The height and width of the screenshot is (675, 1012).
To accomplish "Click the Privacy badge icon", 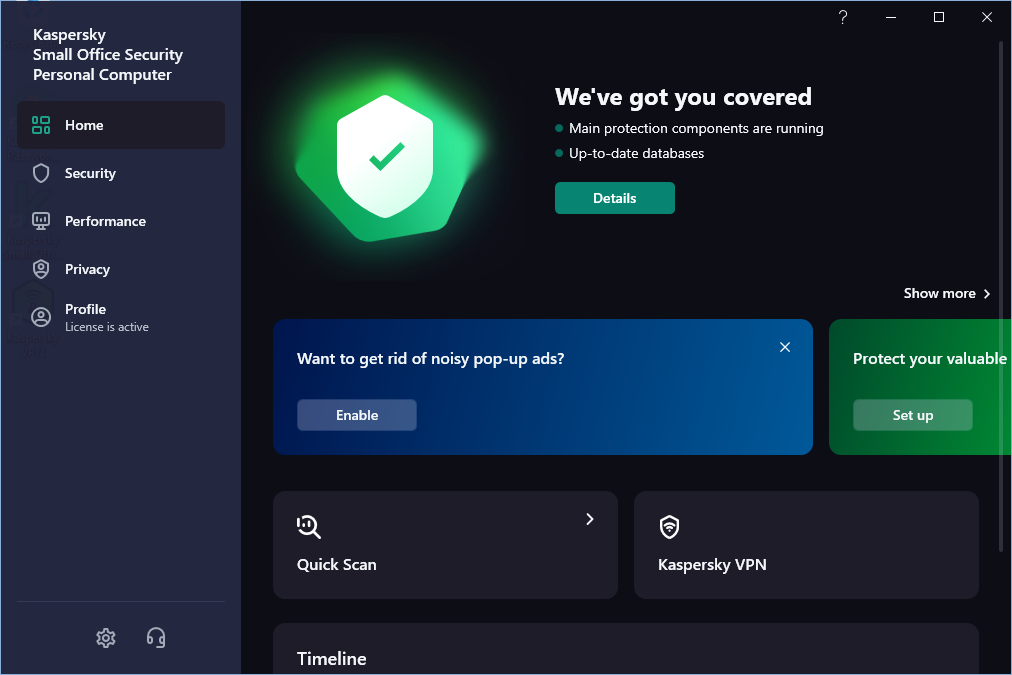I will tap(41, 269).
